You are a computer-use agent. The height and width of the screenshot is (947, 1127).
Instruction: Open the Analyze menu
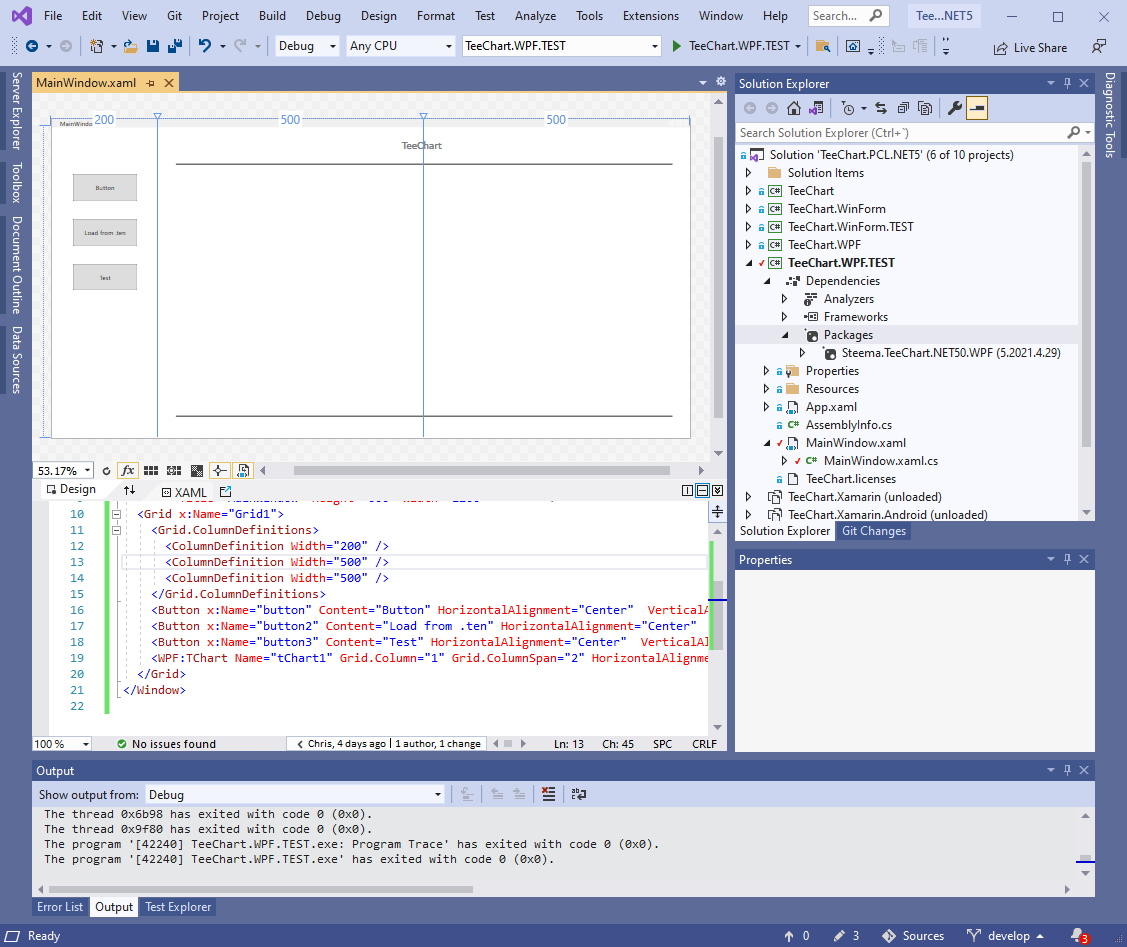(535, 16)
